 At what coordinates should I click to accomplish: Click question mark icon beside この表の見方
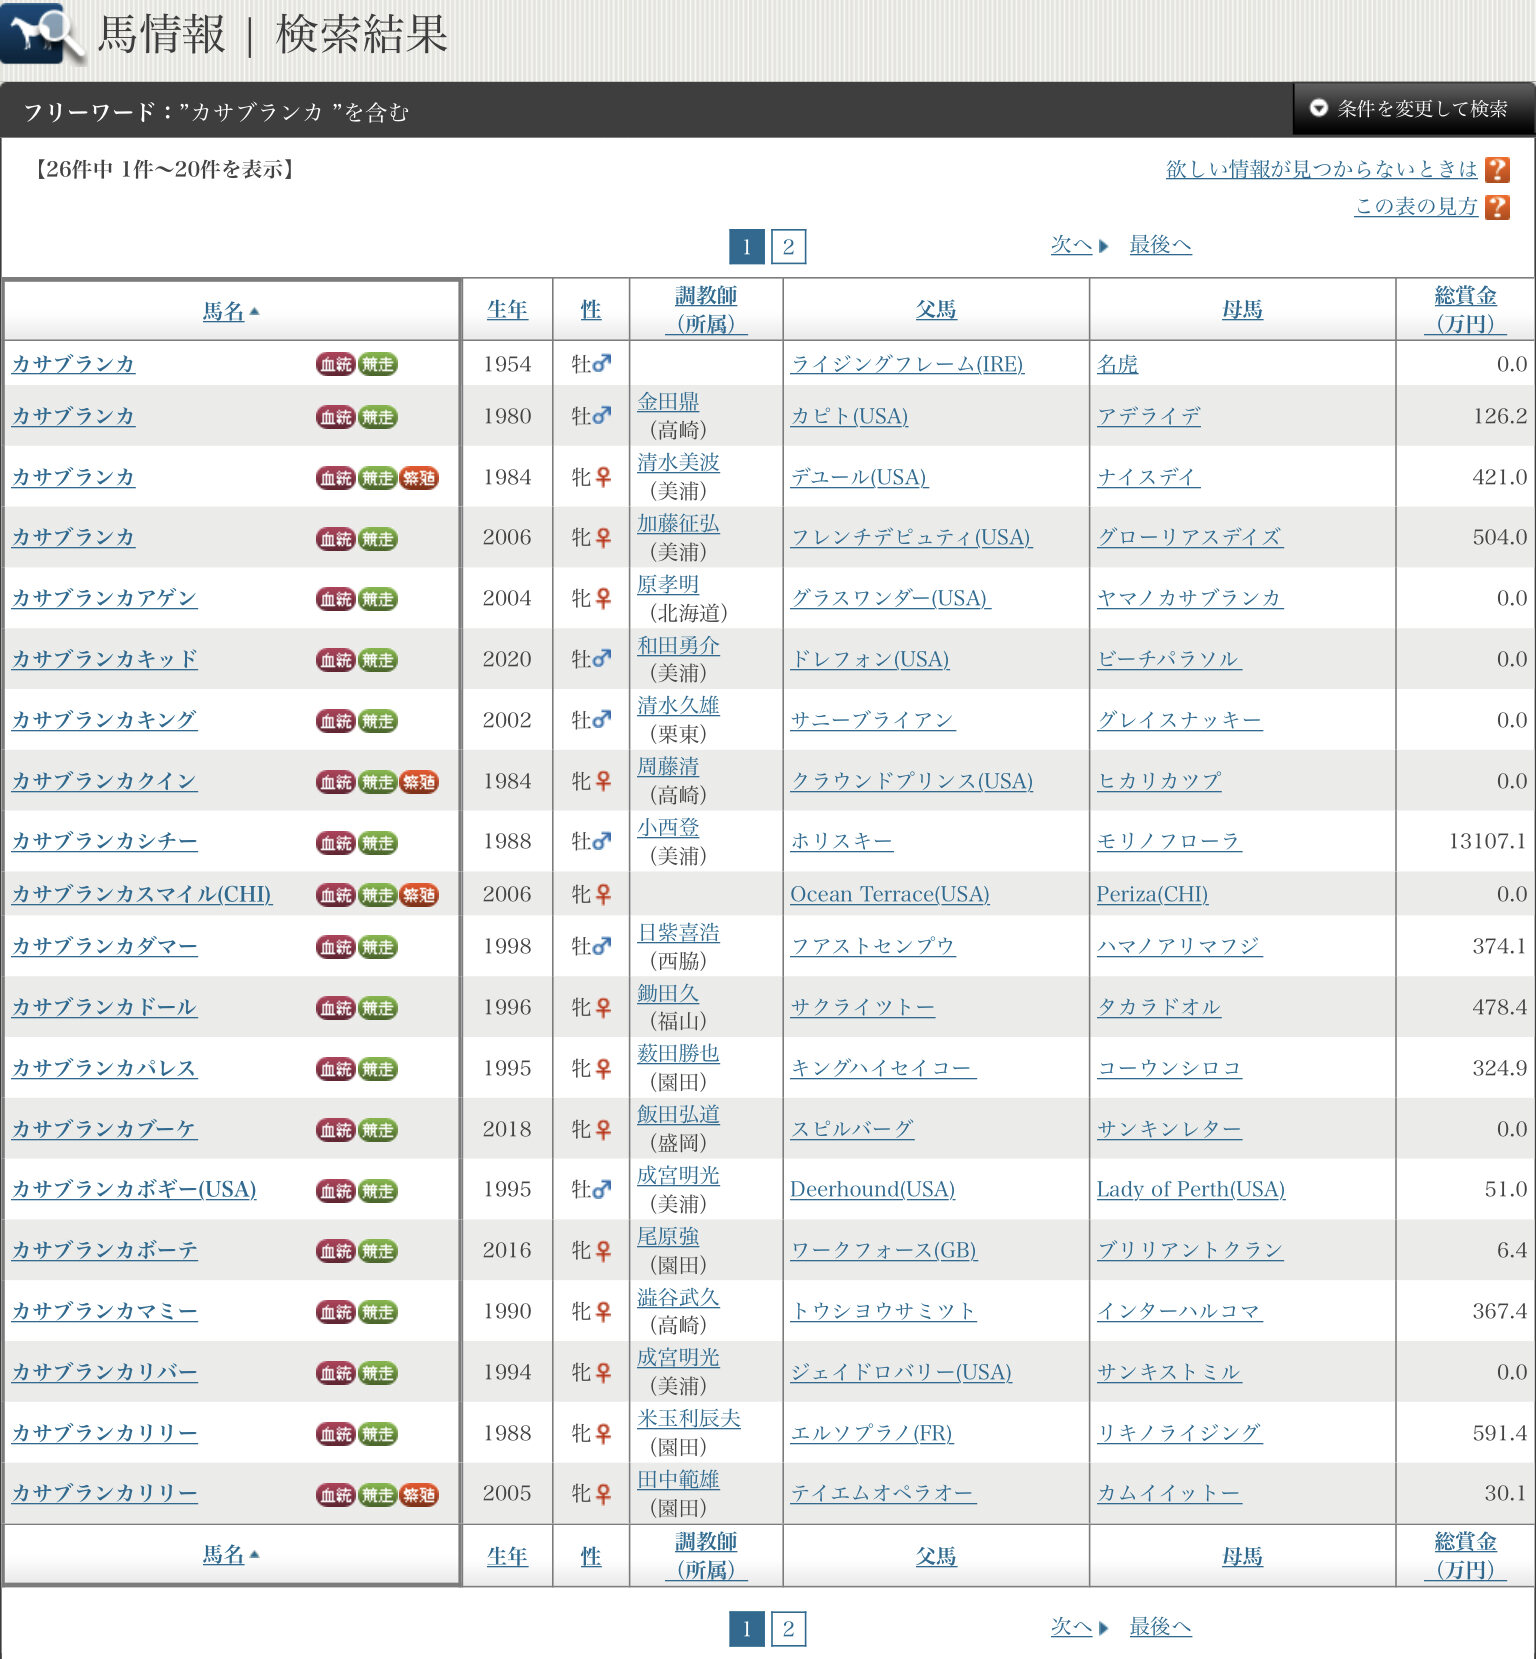1497,207
